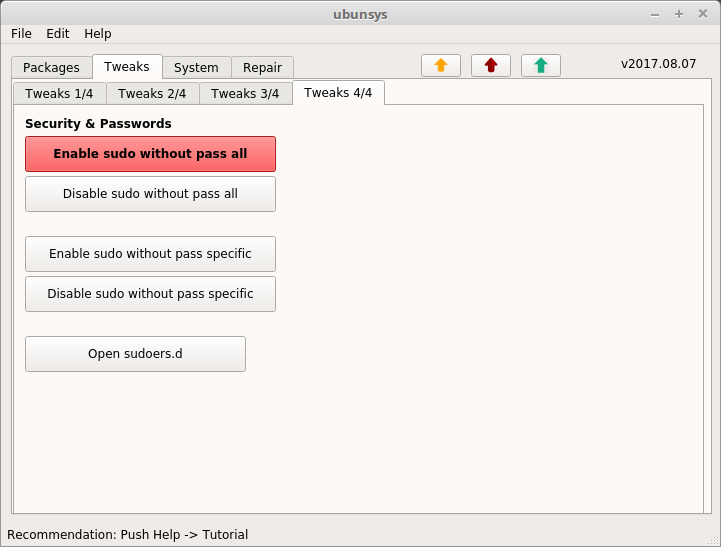Screen dimensions: 721x547
Task: Click Disable sudo without pass specific
Action: 150,294
